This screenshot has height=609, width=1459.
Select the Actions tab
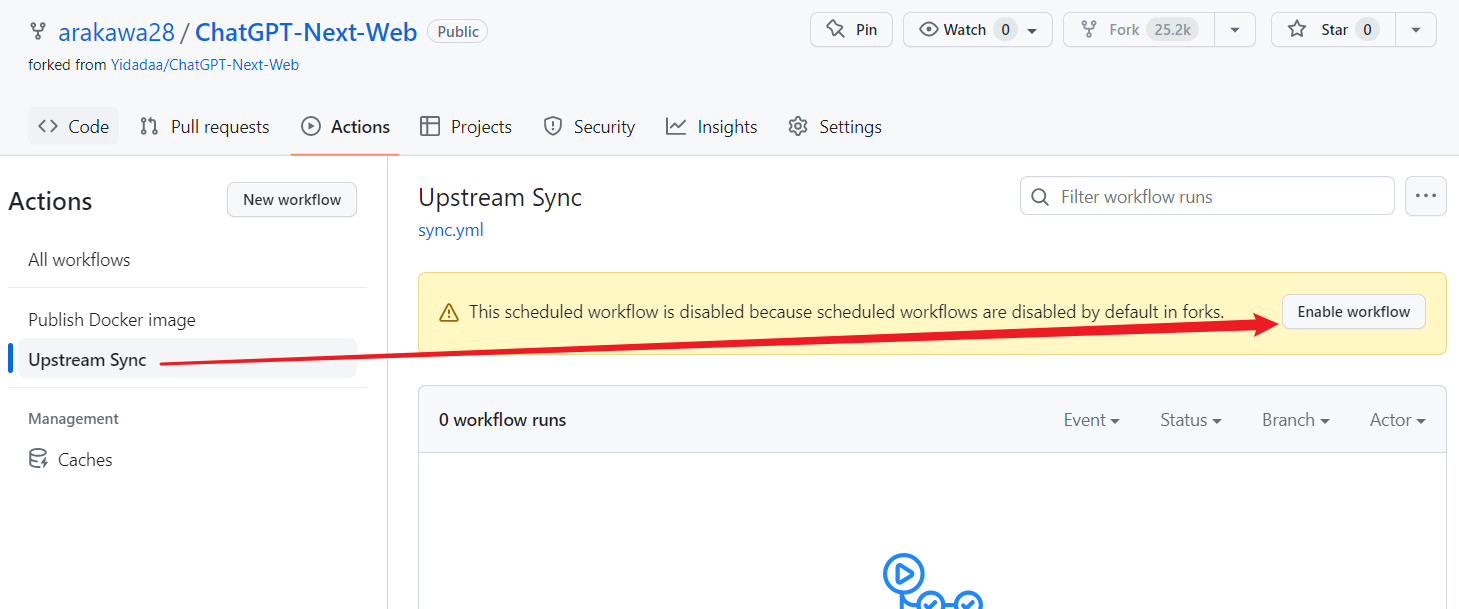pos(346,127)
